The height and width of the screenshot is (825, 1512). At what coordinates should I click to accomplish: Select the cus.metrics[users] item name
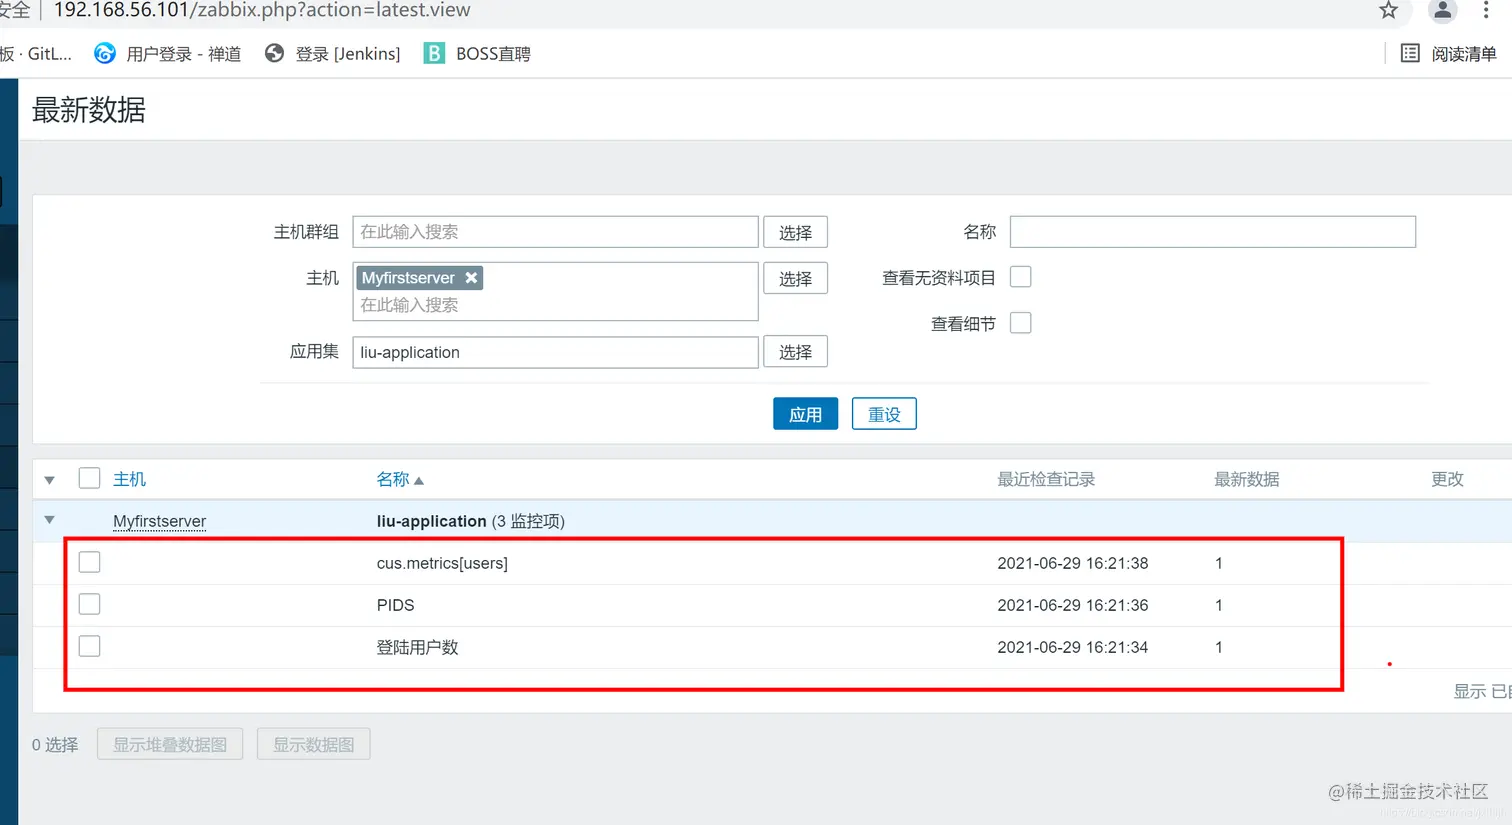pyautogui.click(x=442, y=563)
